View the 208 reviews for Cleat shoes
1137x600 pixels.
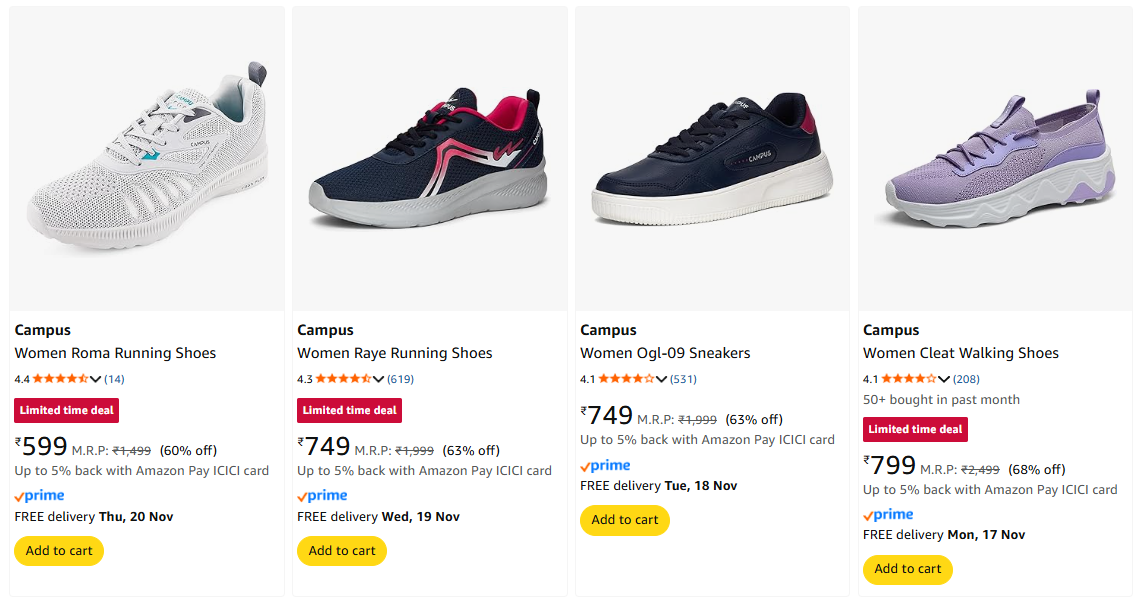(966, 379)
